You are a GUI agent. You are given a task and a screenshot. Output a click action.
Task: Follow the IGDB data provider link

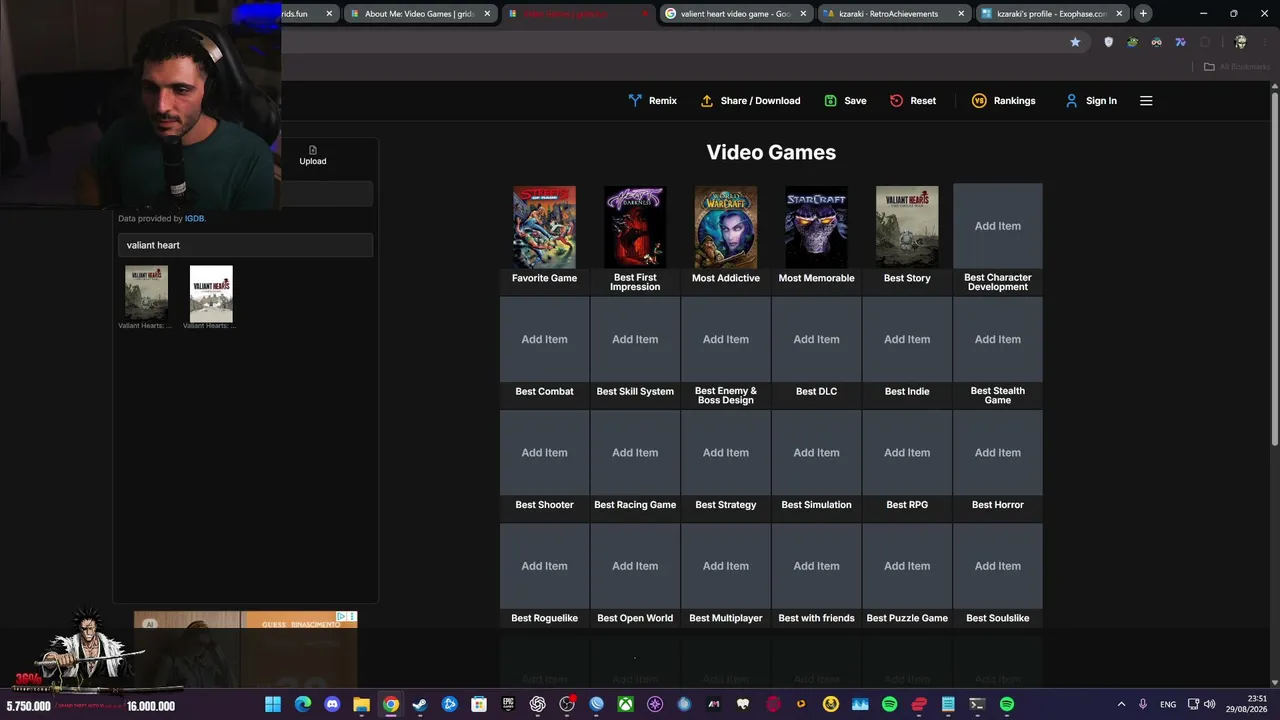coord(194,219)
